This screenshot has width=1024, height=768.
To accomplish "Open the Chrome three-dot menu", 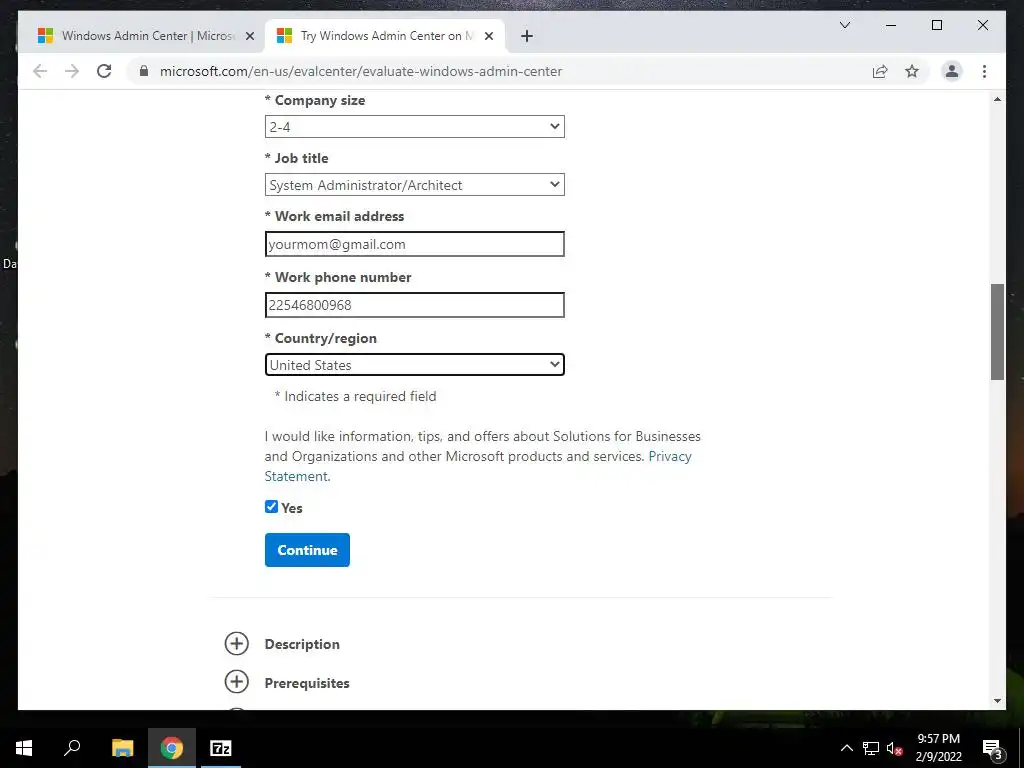I will (x=984, y=71).
